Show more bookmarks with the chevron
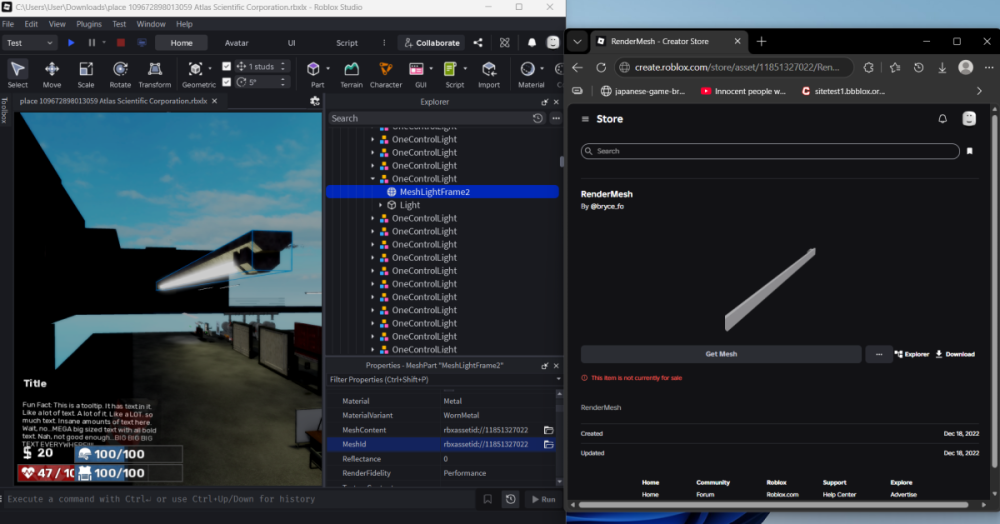 point(979,91)
